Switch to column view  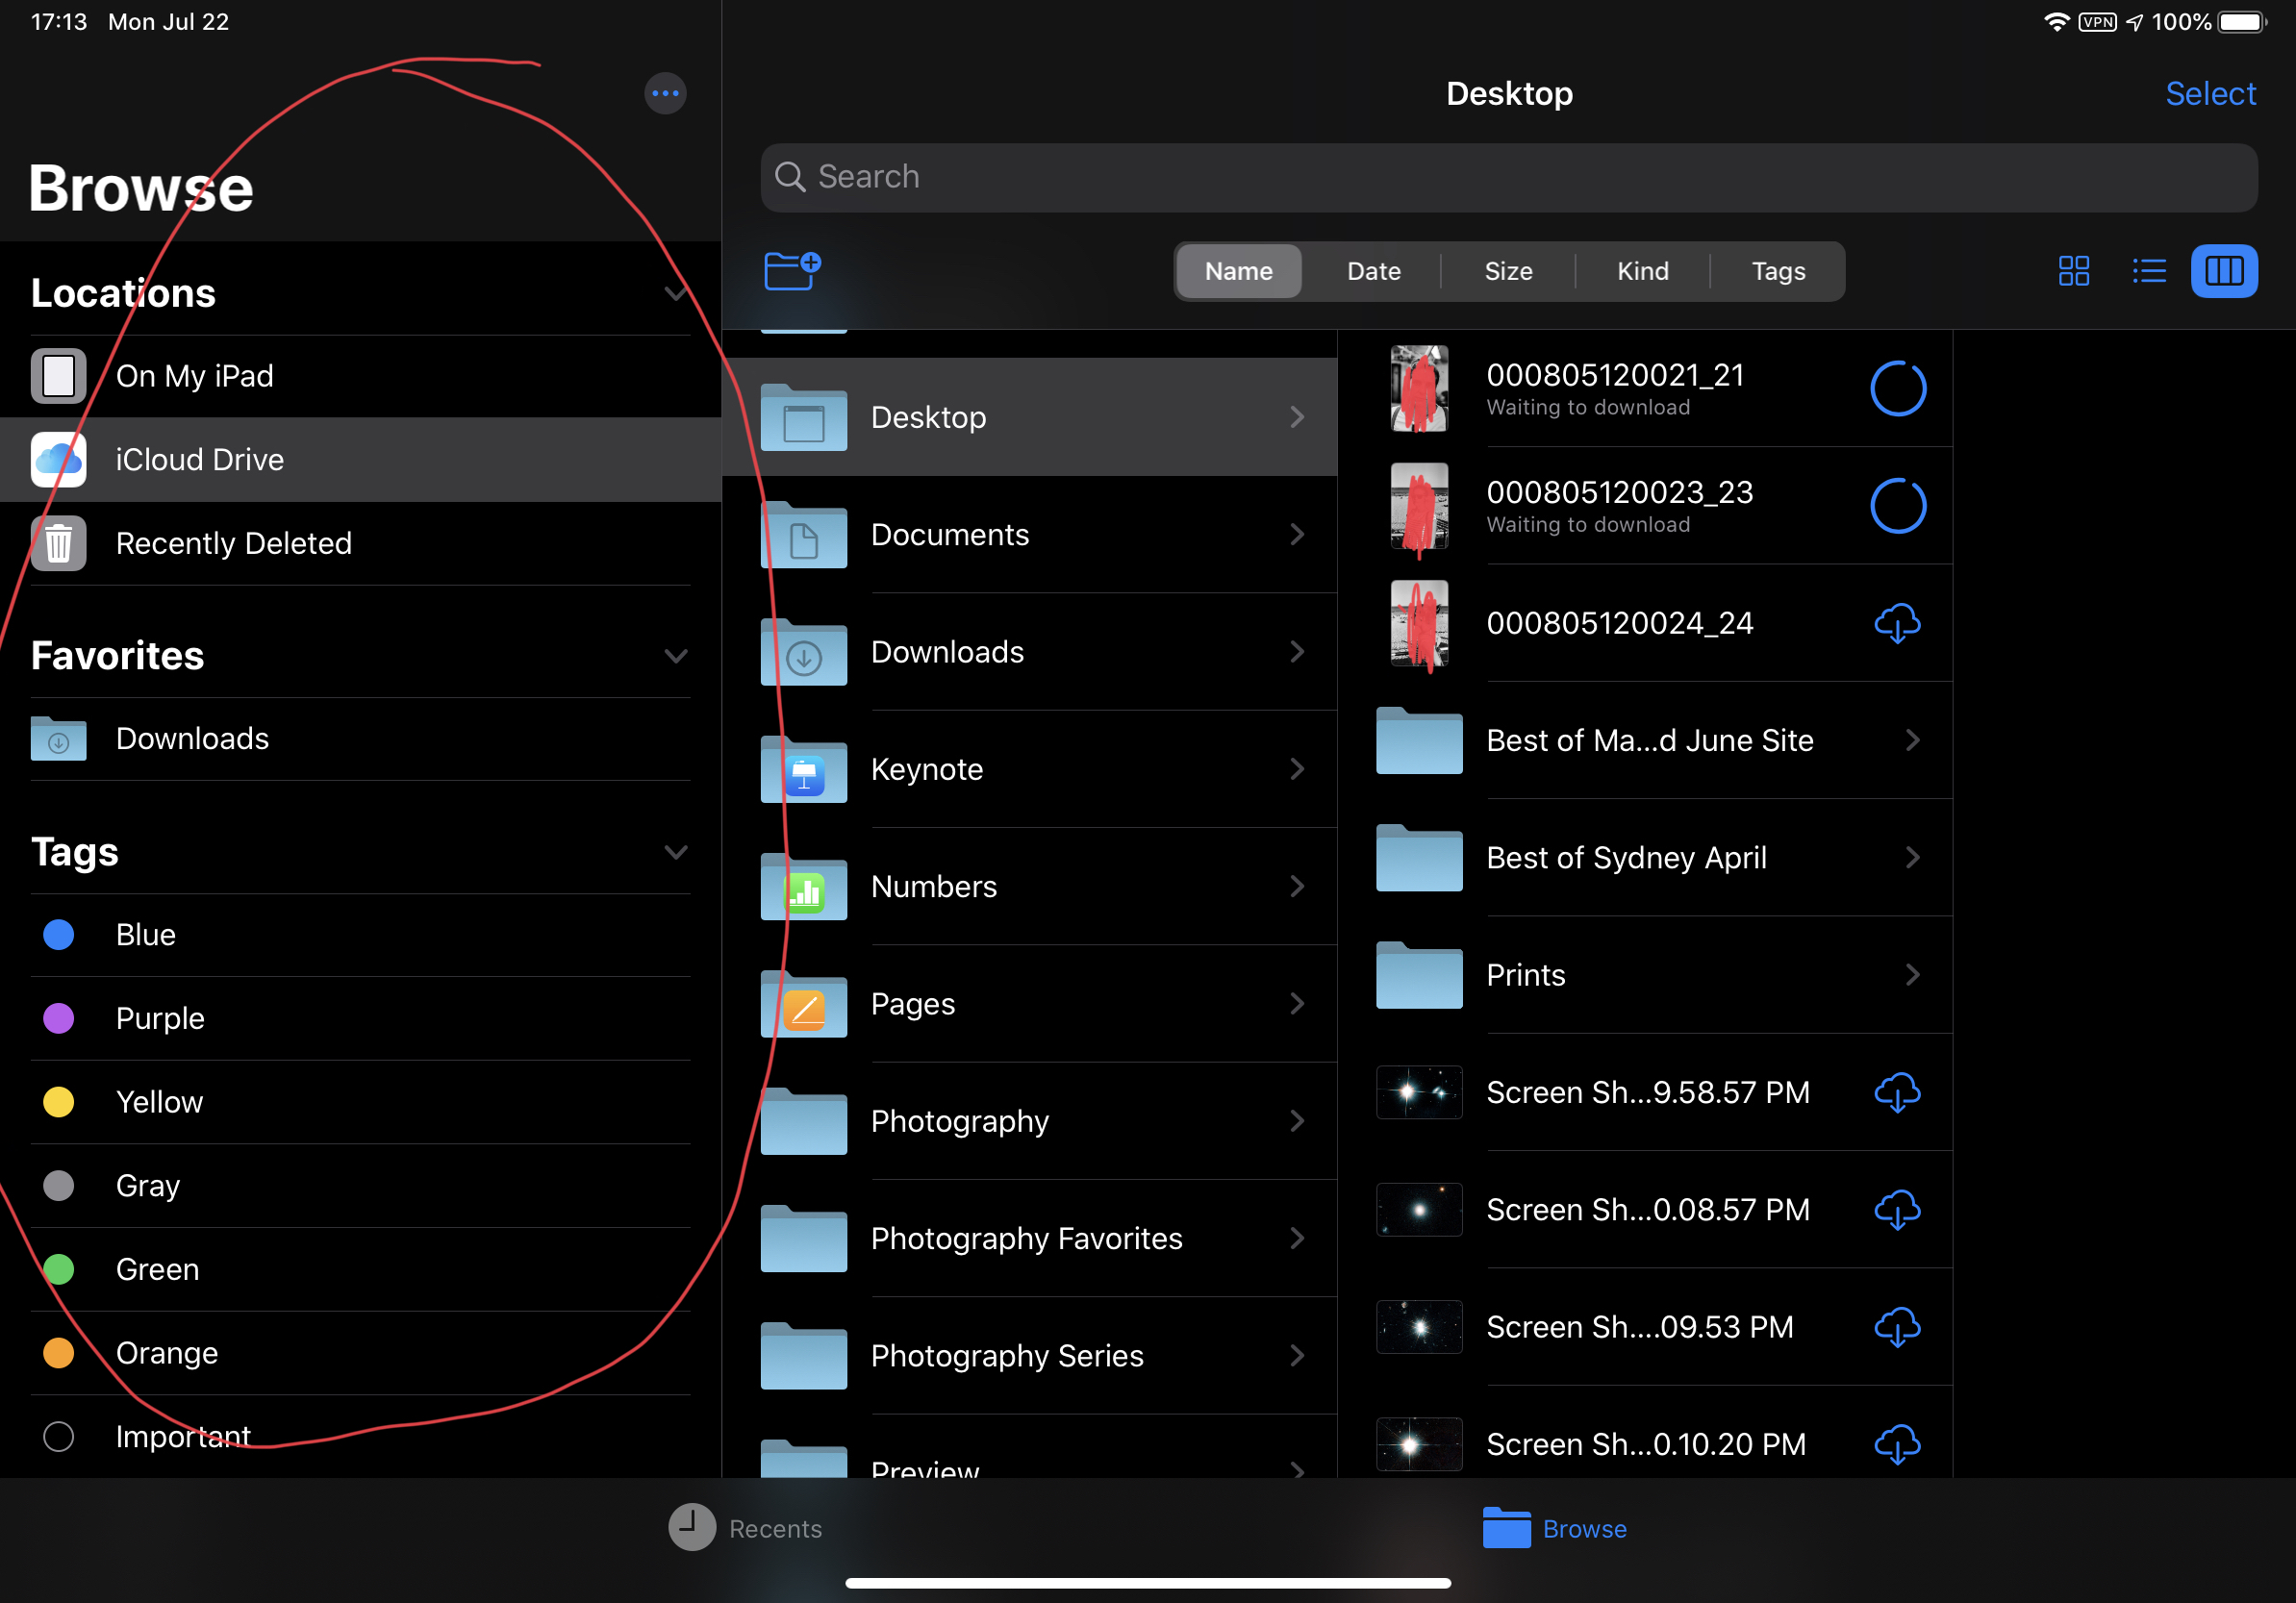2223,271
